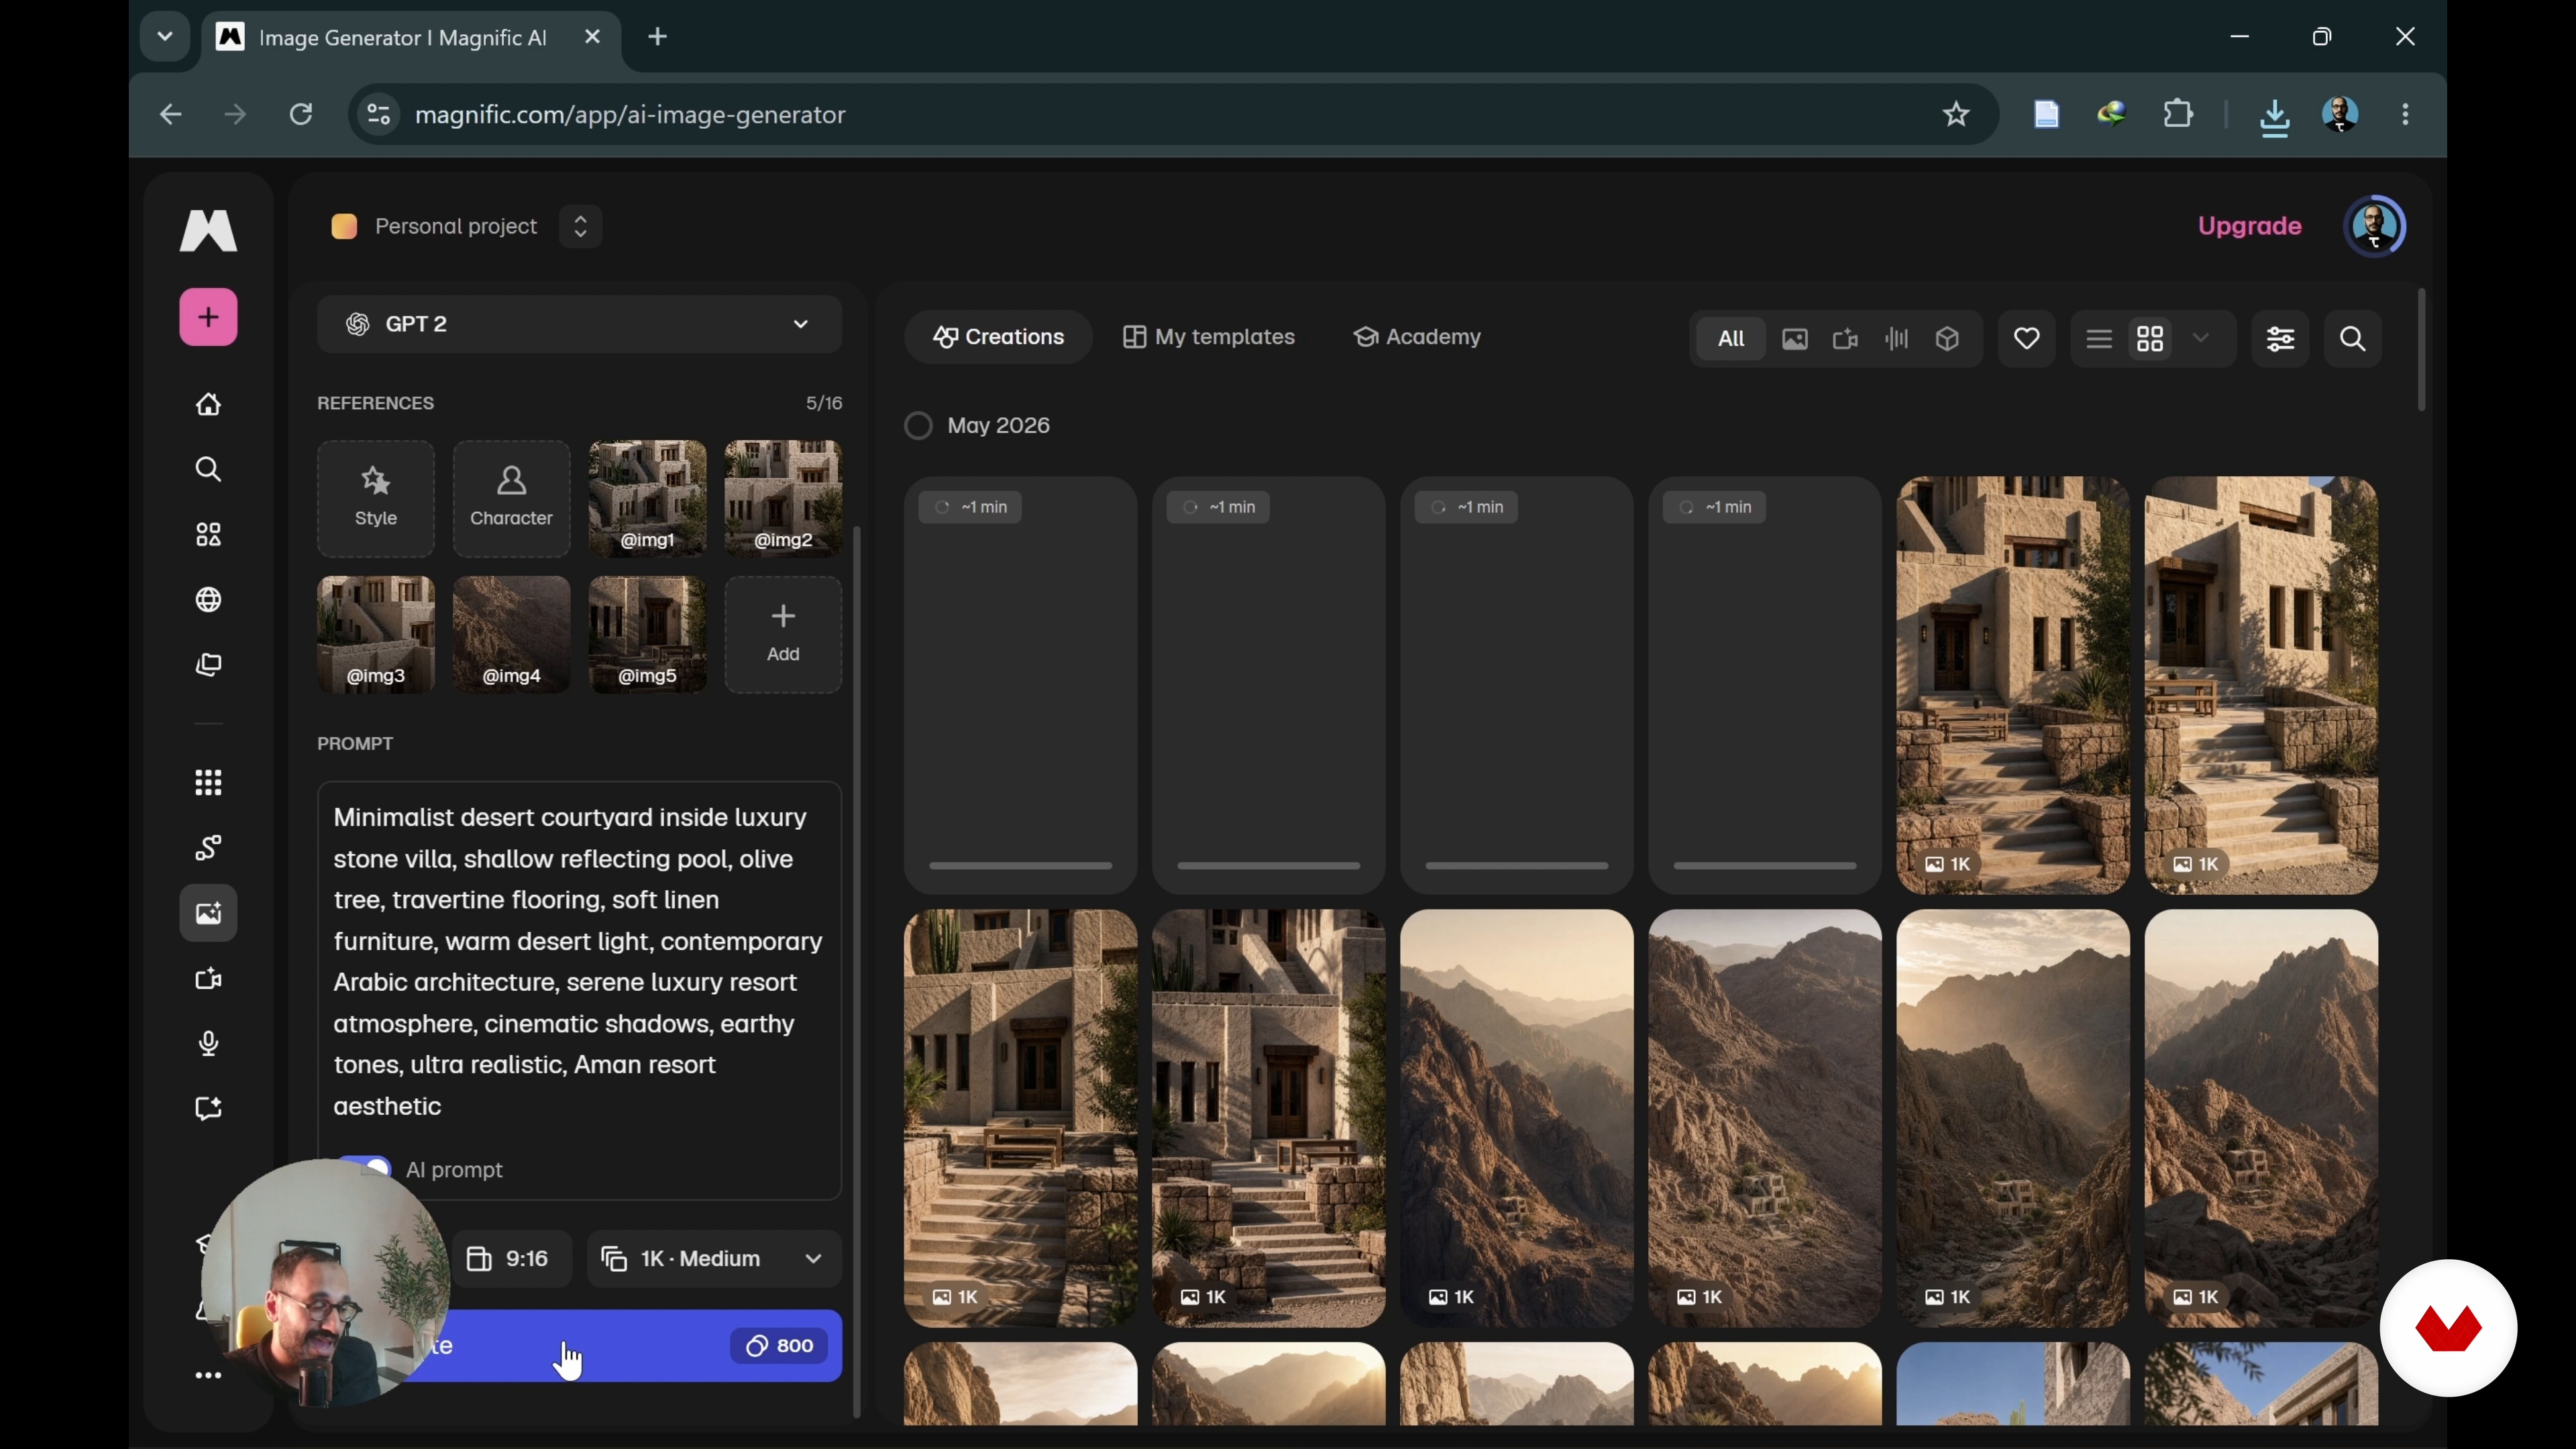The image size is (2576, 1449).
Task: Switch to list view icon
Action: point(2099,339)
